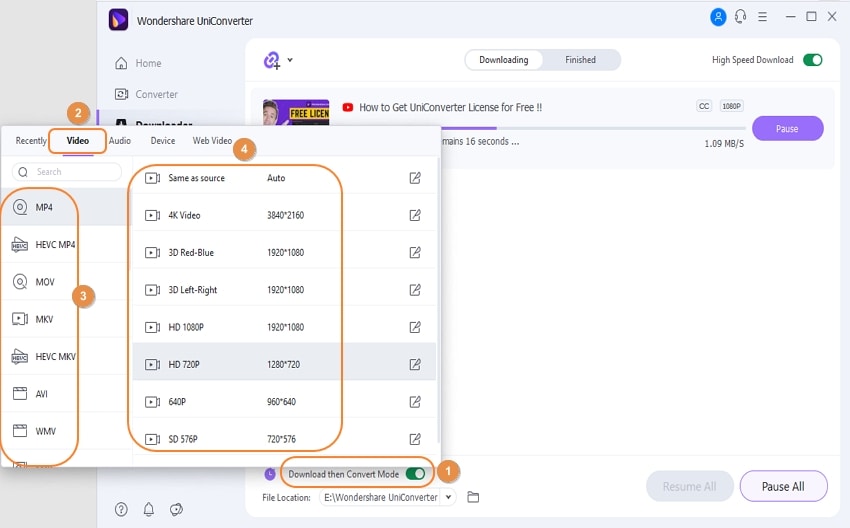Pause the current video download

coord(788,128)
